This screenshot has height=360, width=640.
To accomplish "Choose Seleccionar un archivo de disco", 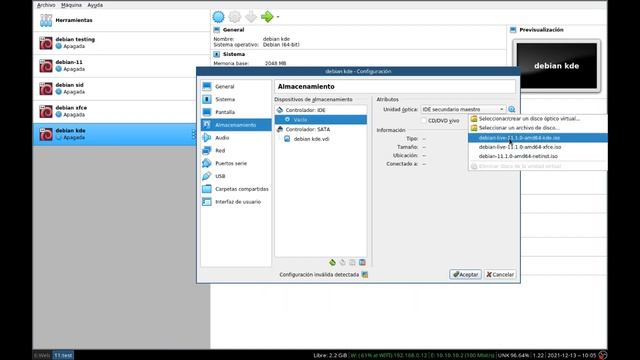I will coord(538,128).
